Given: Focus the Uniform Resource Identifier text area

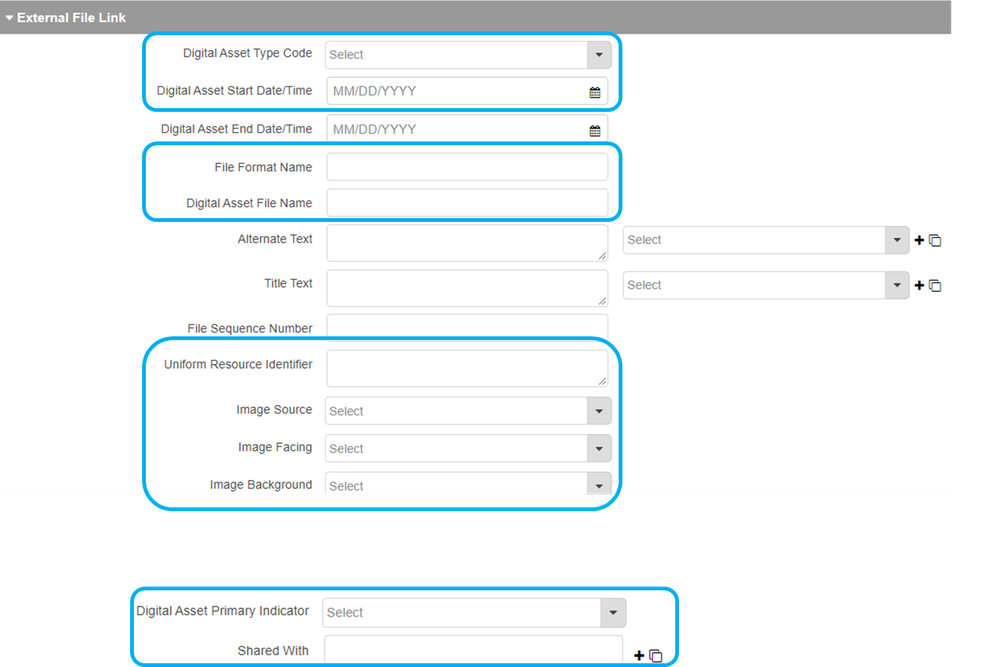Looking at the screenshot, I should pos(467,368).
